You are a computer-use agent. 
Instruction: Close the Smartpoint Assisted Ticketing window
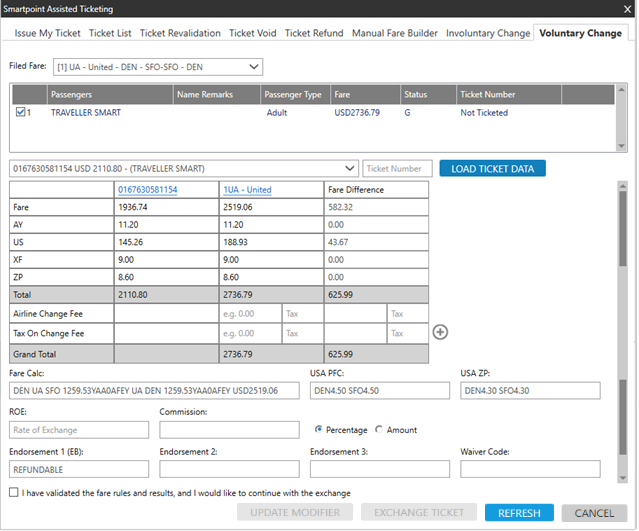tap(617, 9)
